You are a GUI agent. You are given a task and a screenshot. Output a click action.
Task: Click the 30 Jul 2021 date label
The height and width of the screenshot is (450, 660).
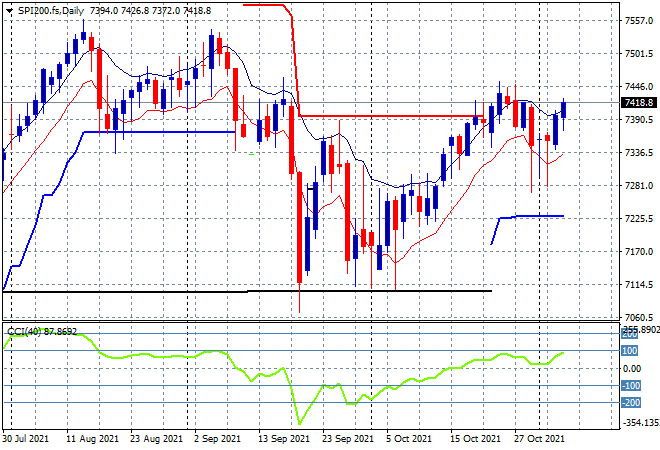click(25, 439)
